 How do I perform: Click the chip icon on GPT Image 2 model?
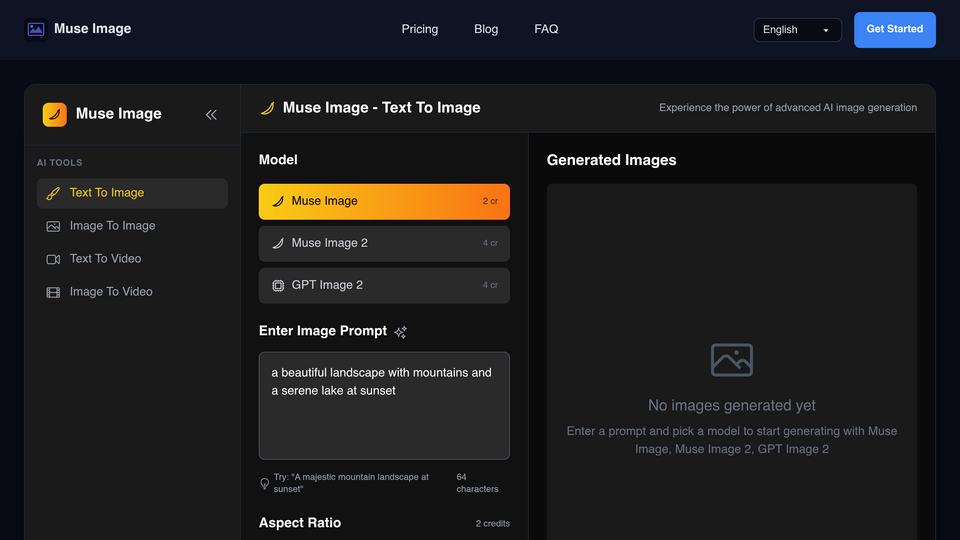tap(278, 285)
